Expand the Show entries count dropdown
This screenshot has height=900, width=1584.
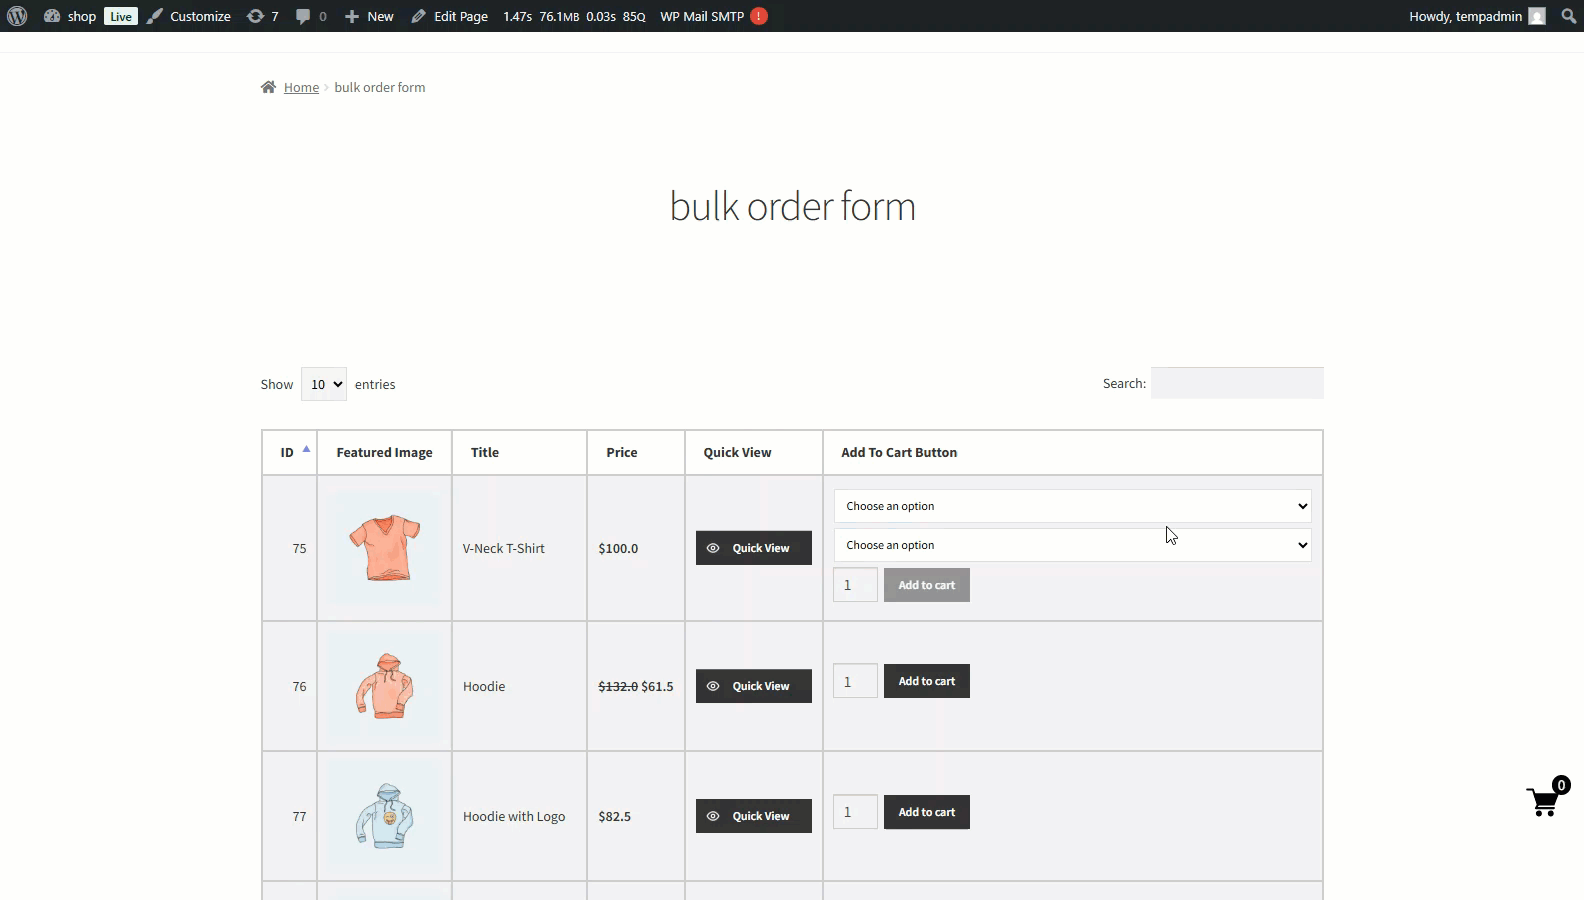(x=324, y=384)
